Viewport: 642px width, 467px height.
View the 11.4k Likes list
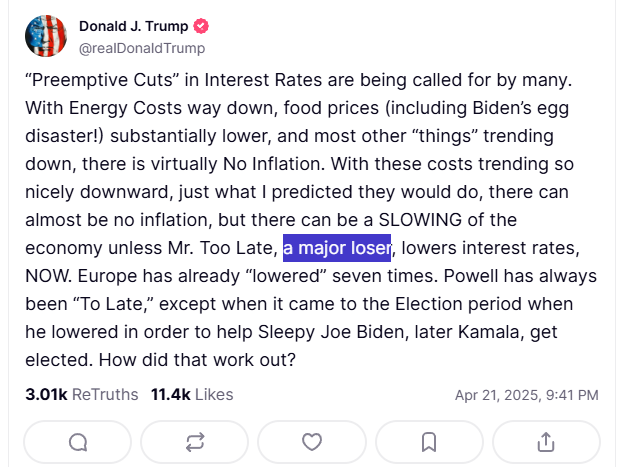click(192, 395)
